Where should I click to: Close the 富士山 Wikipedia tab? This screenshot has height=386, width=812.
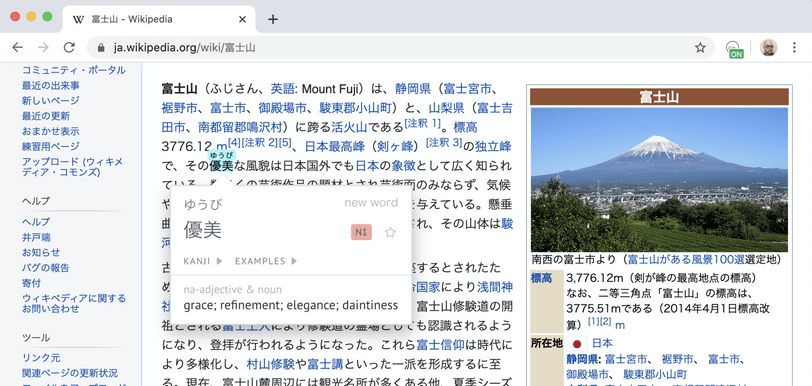click(242, 20)
